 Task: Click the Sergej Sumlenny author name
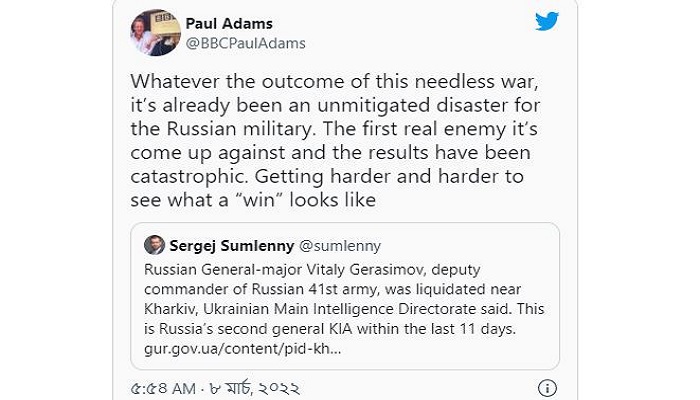(232, 246)
